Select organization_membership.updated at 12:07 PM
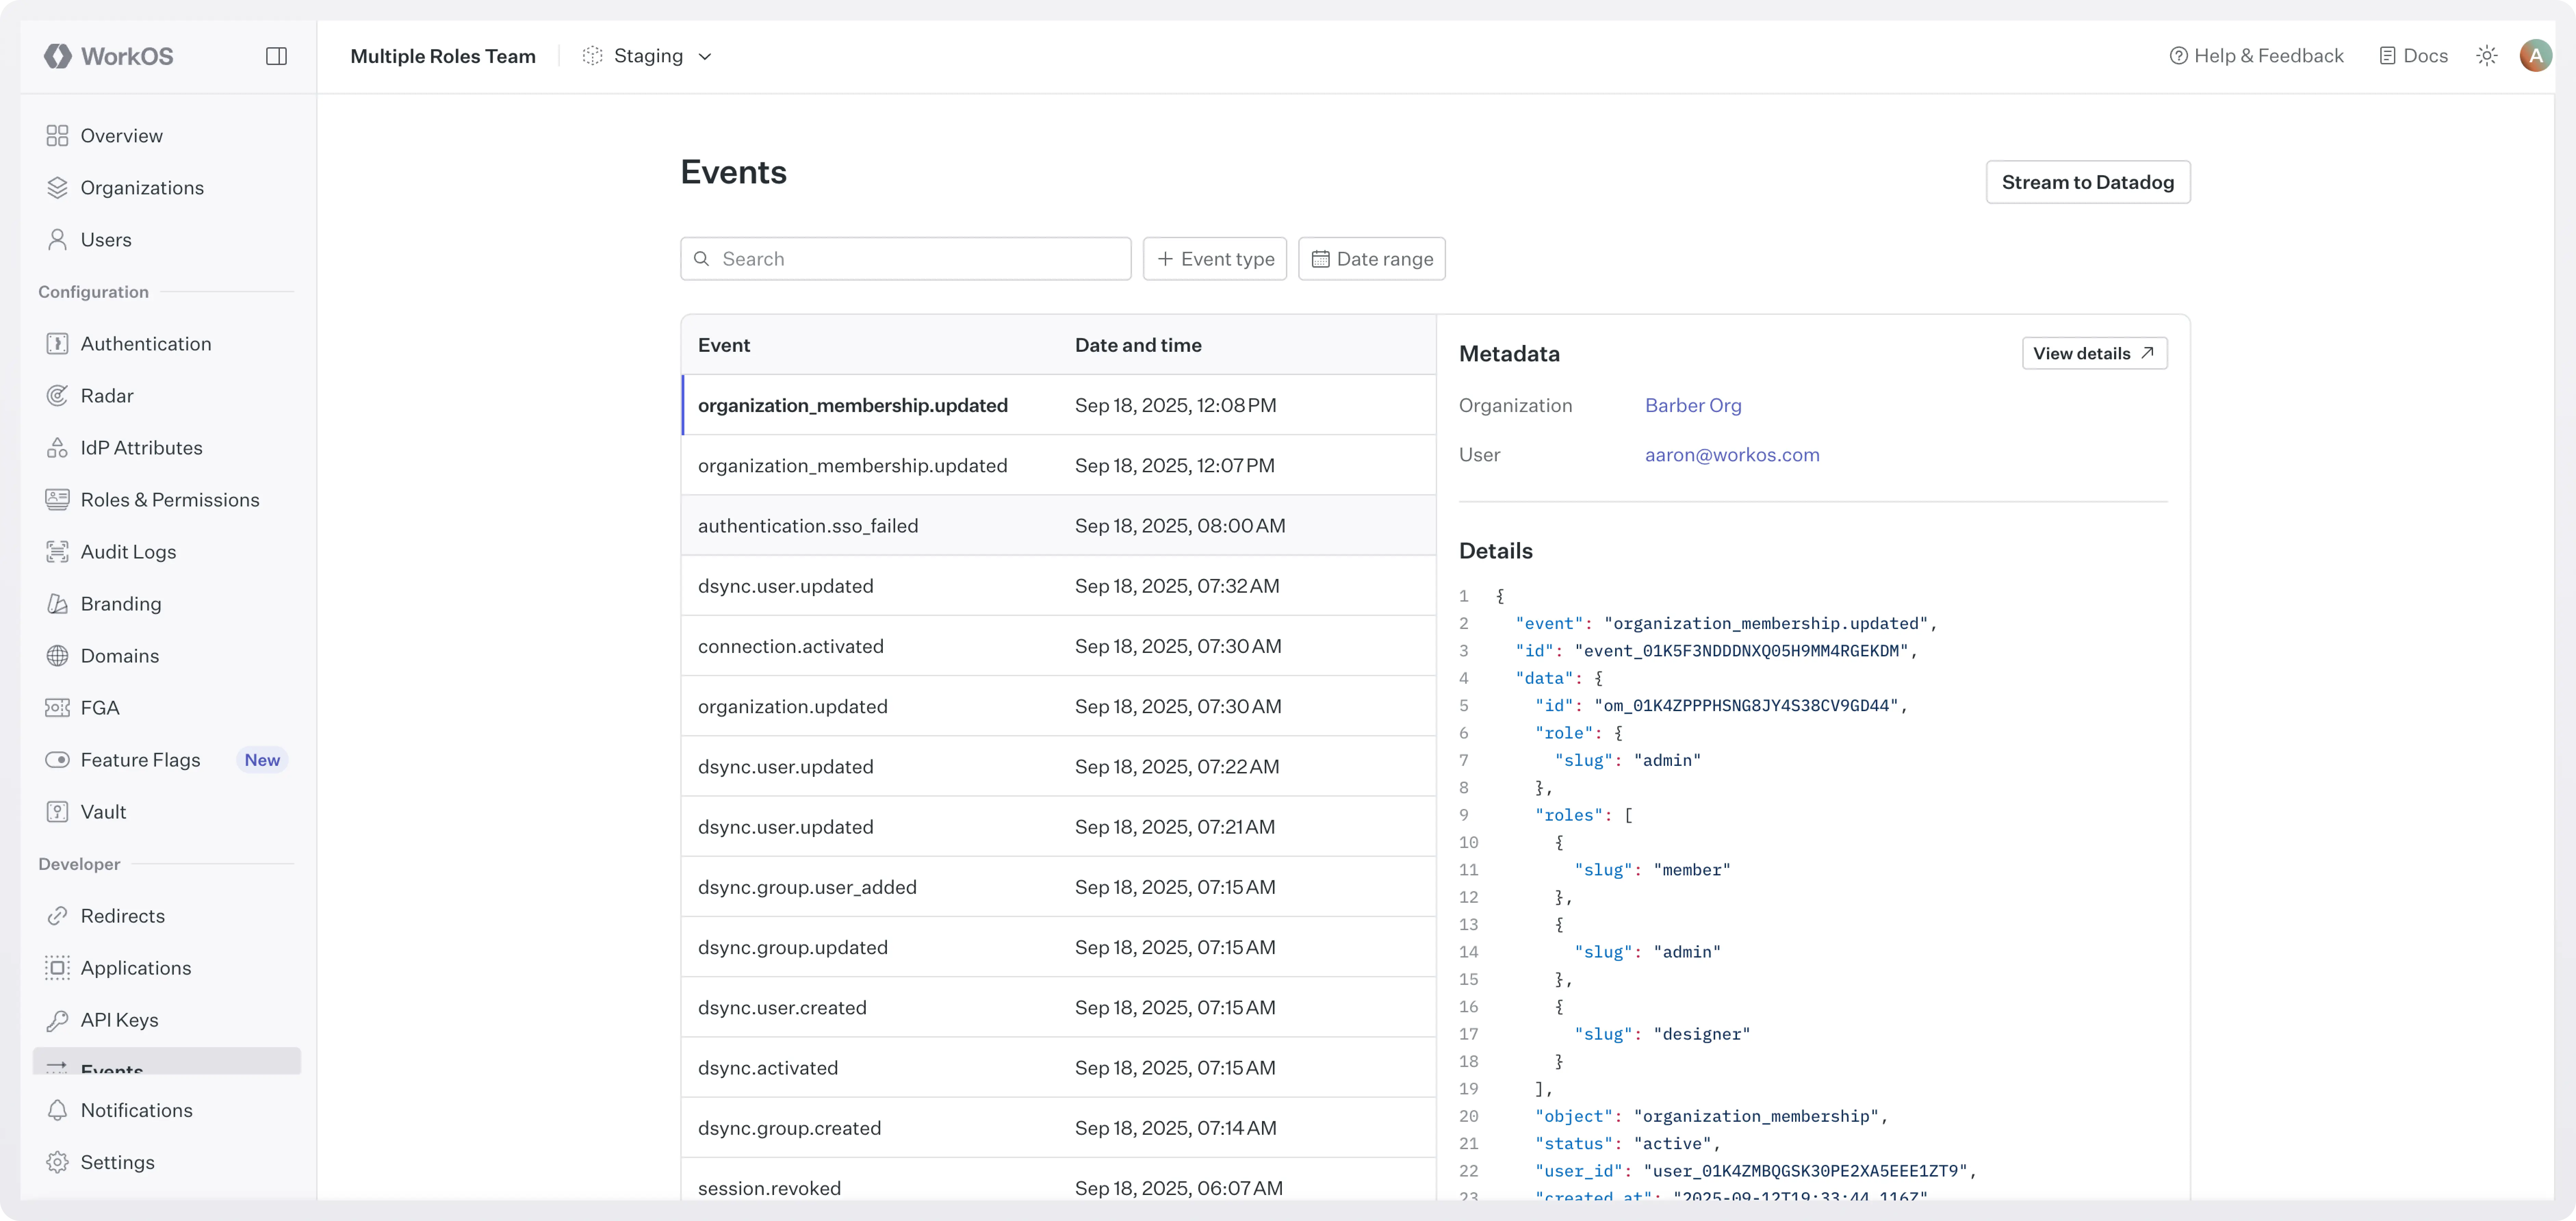Image resolution: width=2576 pixels, height=1221 pixels. 1059,465
